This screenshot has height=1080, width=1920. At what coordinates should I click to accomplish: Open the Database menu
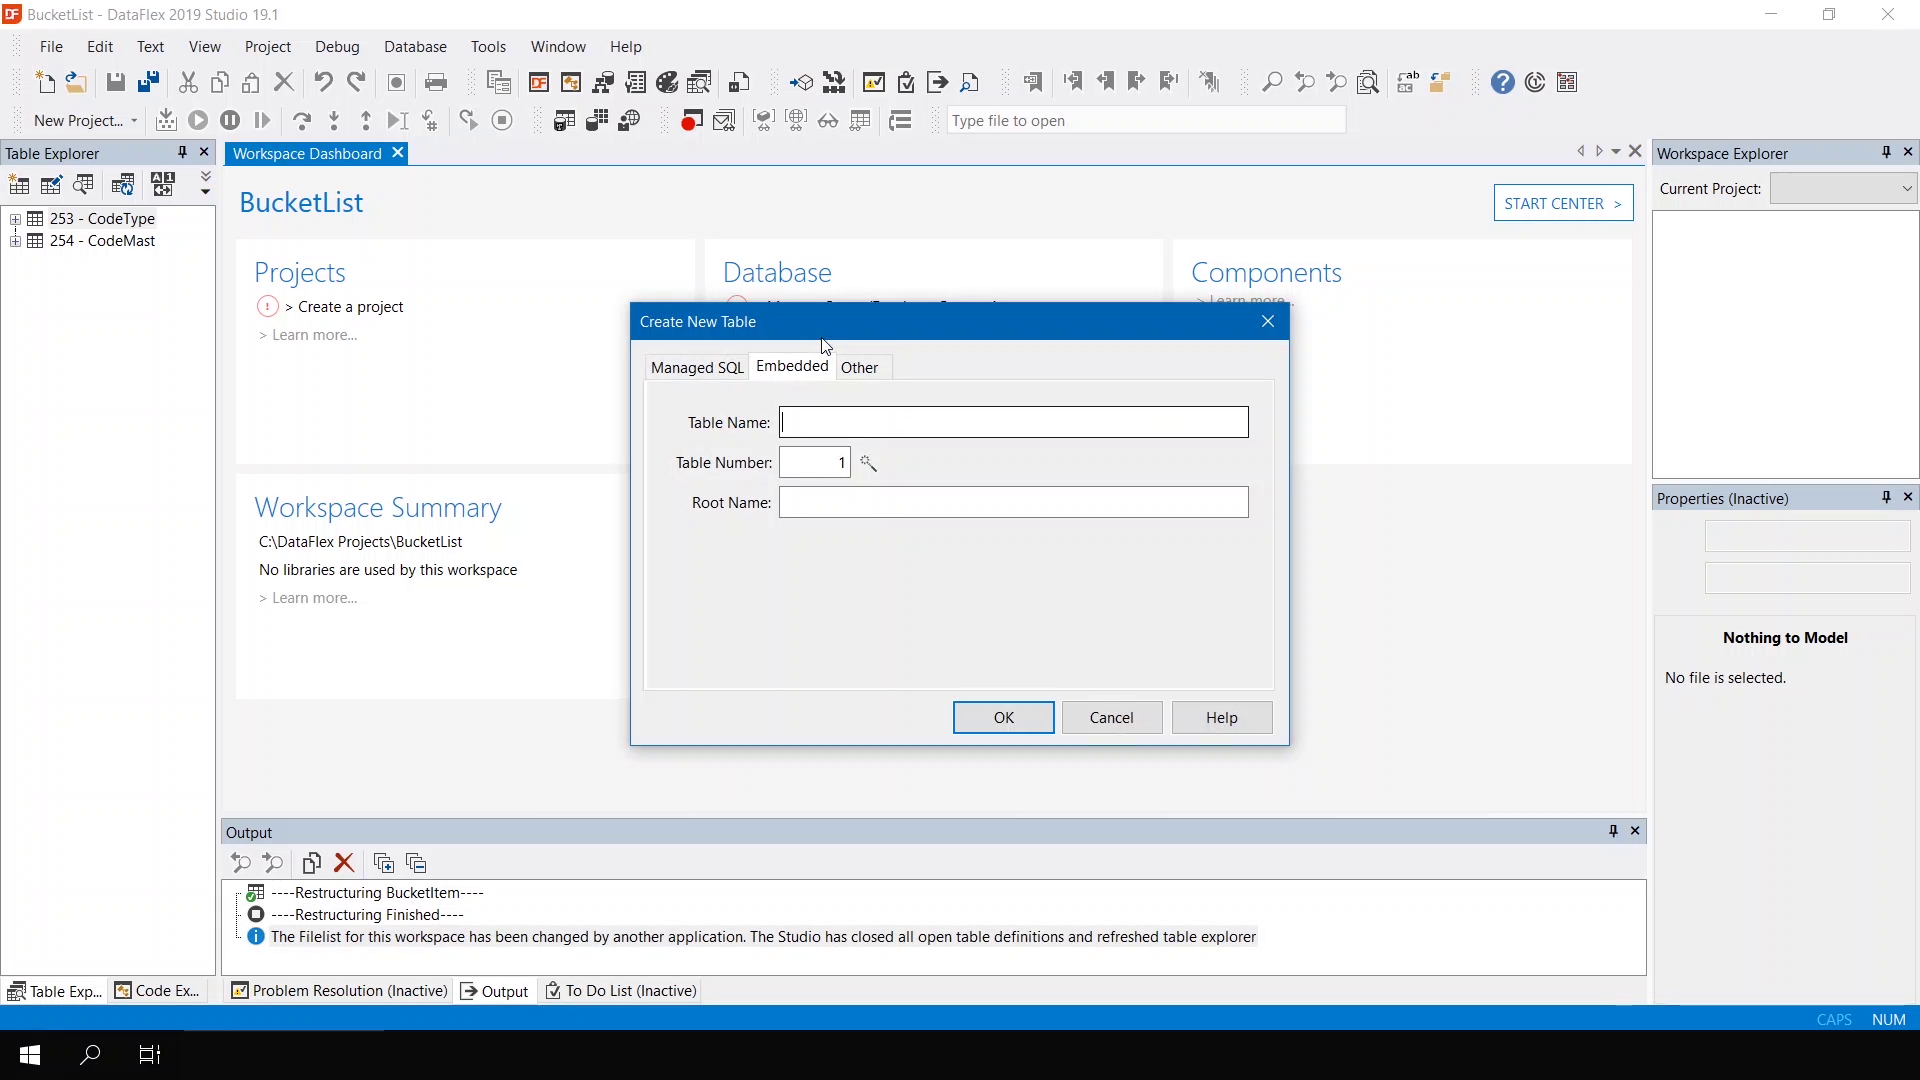415,47
